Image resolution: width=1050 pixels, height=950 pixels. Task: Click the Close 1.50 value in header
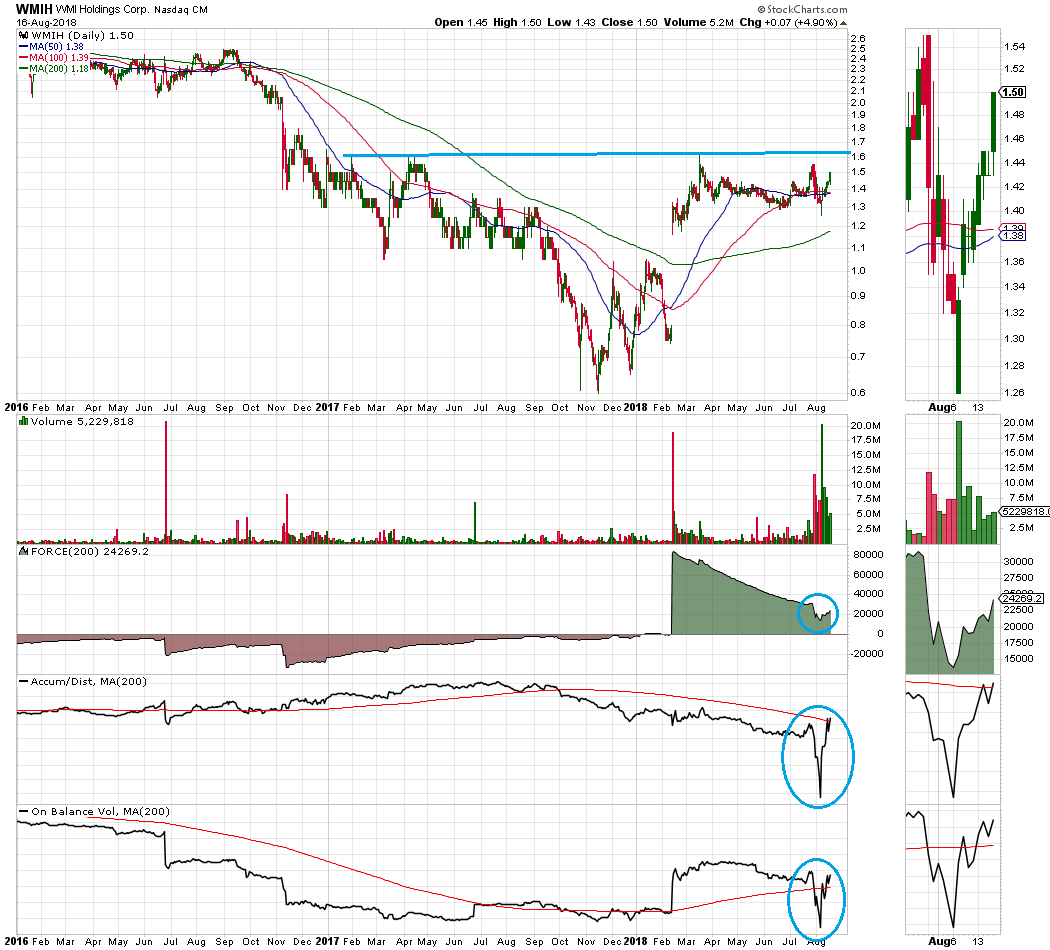click(x=629, y=22)
